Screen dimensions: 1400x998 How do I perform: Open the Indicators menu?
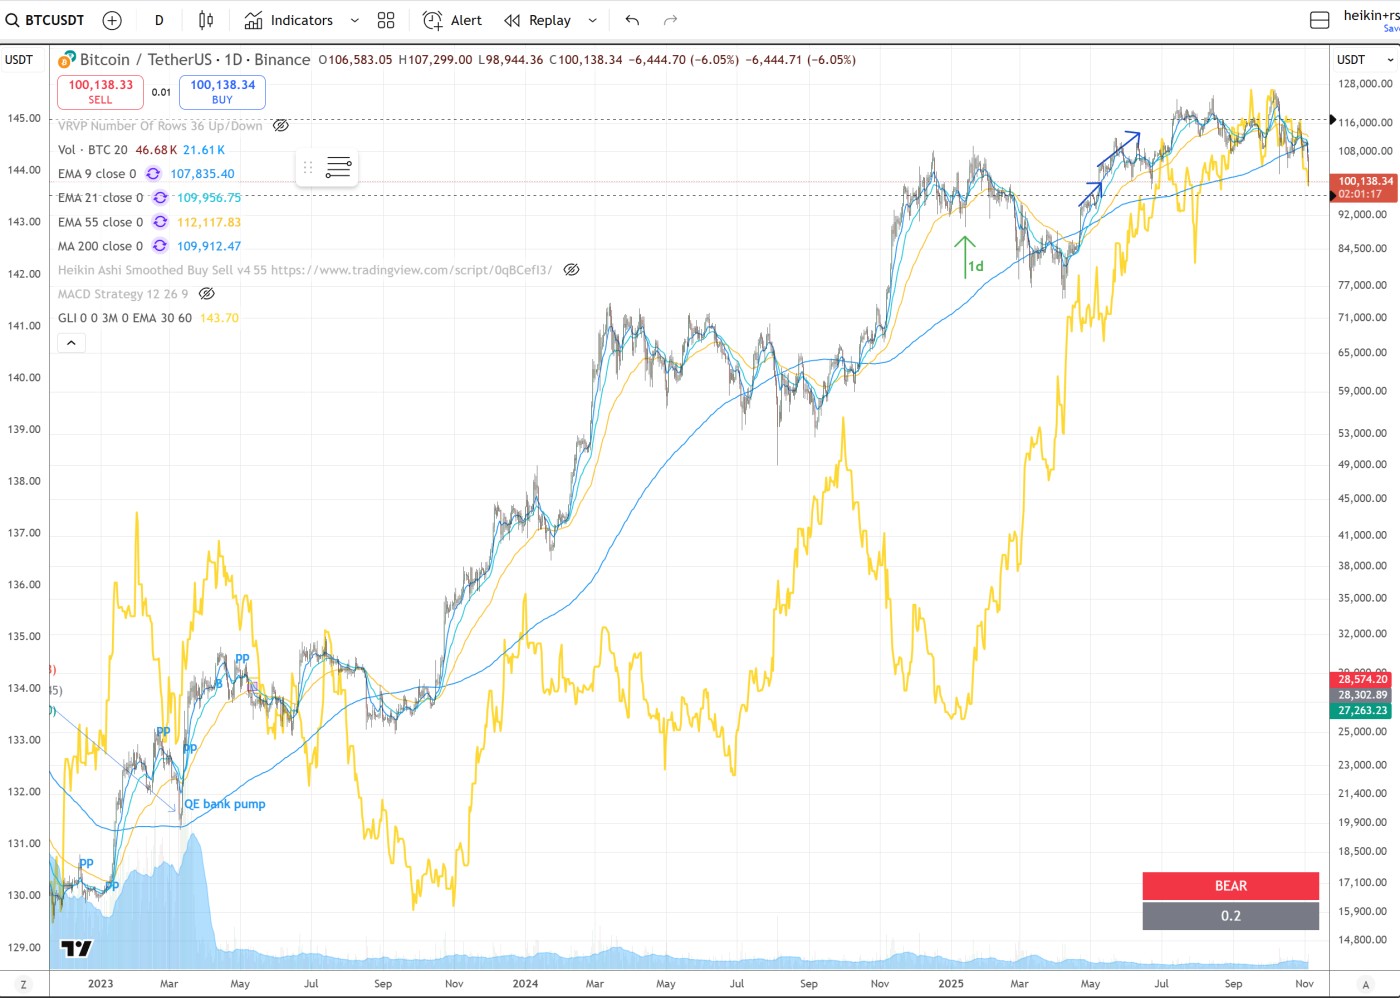(289, 20)
